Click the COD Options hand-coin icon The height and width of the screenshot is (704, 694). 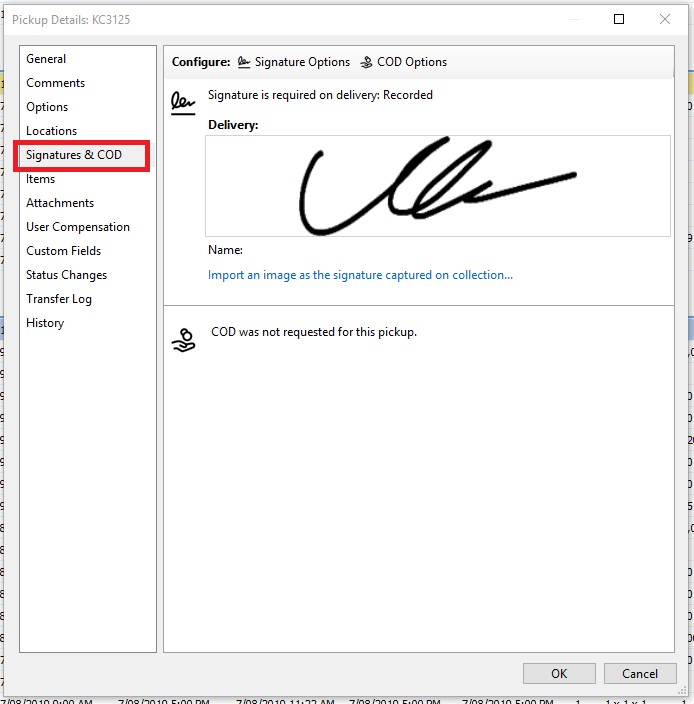click(366, 62)
